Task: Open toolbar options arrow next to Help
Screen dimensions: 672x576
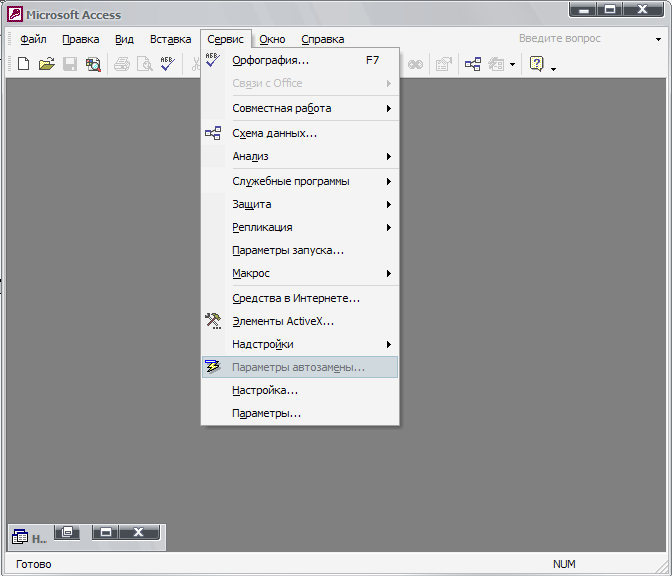Action: (x=553, y=69)
